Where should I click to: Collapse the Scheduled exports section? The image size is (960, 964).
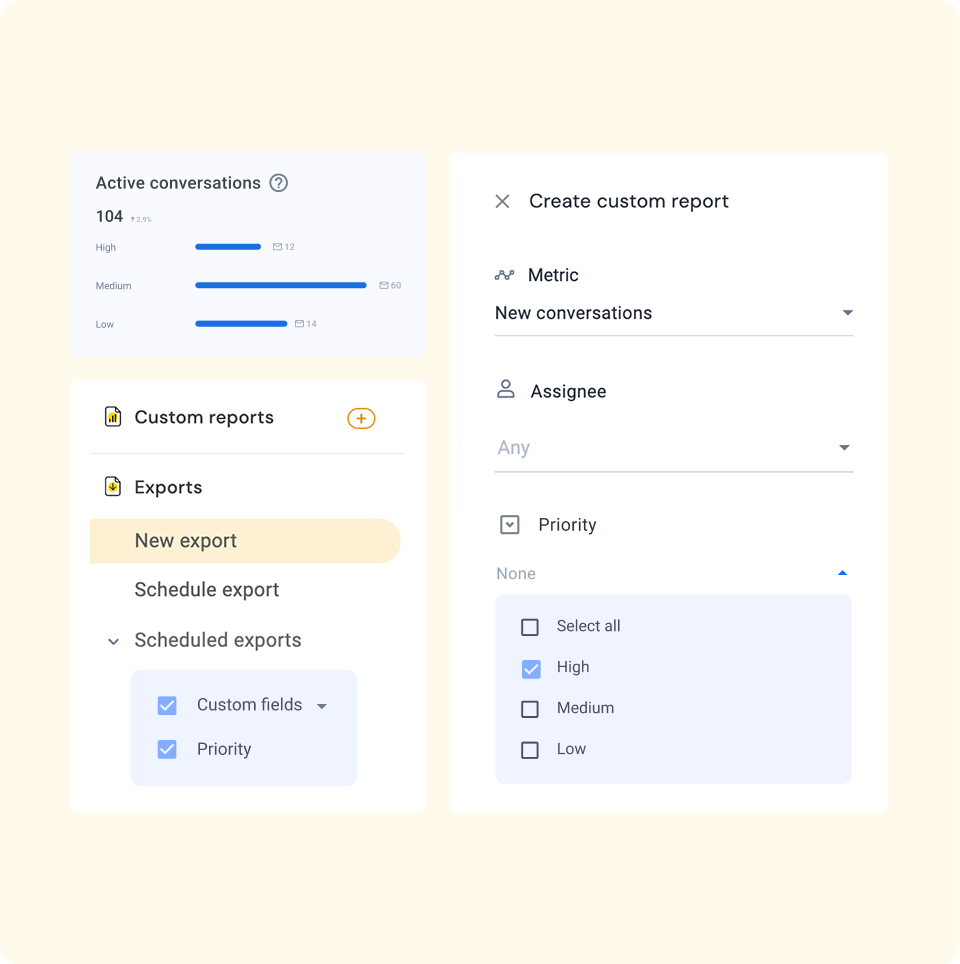[113, 641]
